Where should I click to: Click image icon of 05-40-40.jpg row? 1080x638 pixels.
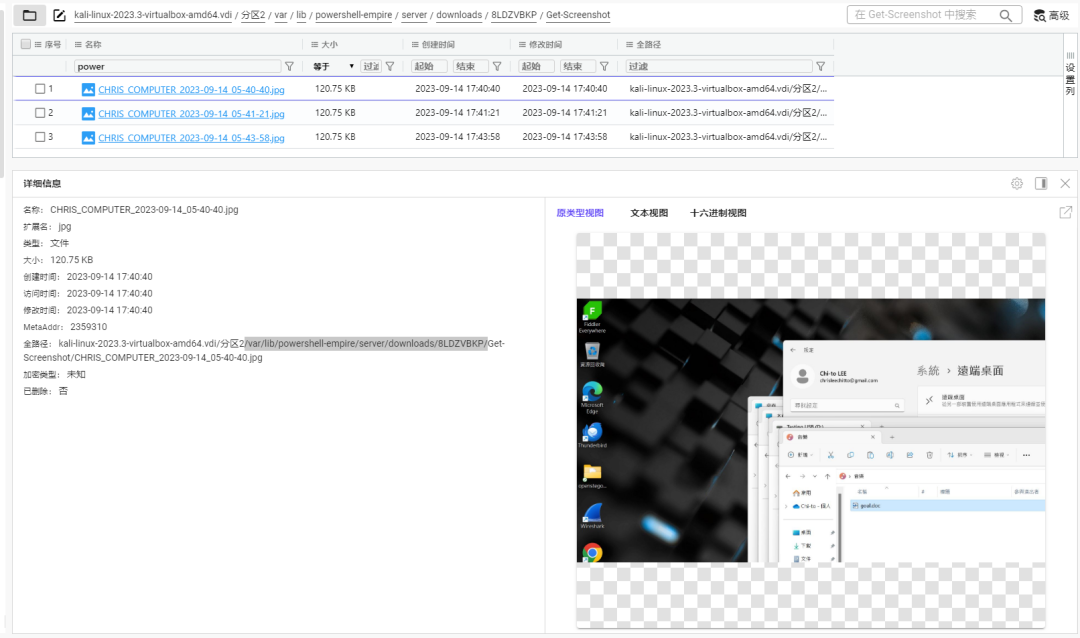click(88, 90)
